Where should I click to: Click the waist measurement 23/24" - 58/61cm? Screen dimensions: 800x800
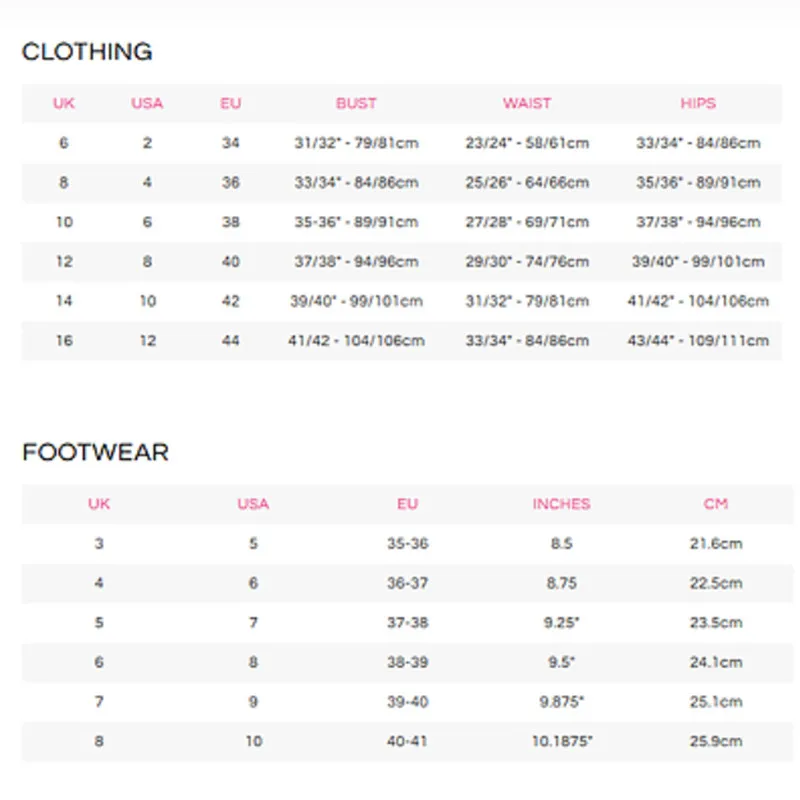527,143
